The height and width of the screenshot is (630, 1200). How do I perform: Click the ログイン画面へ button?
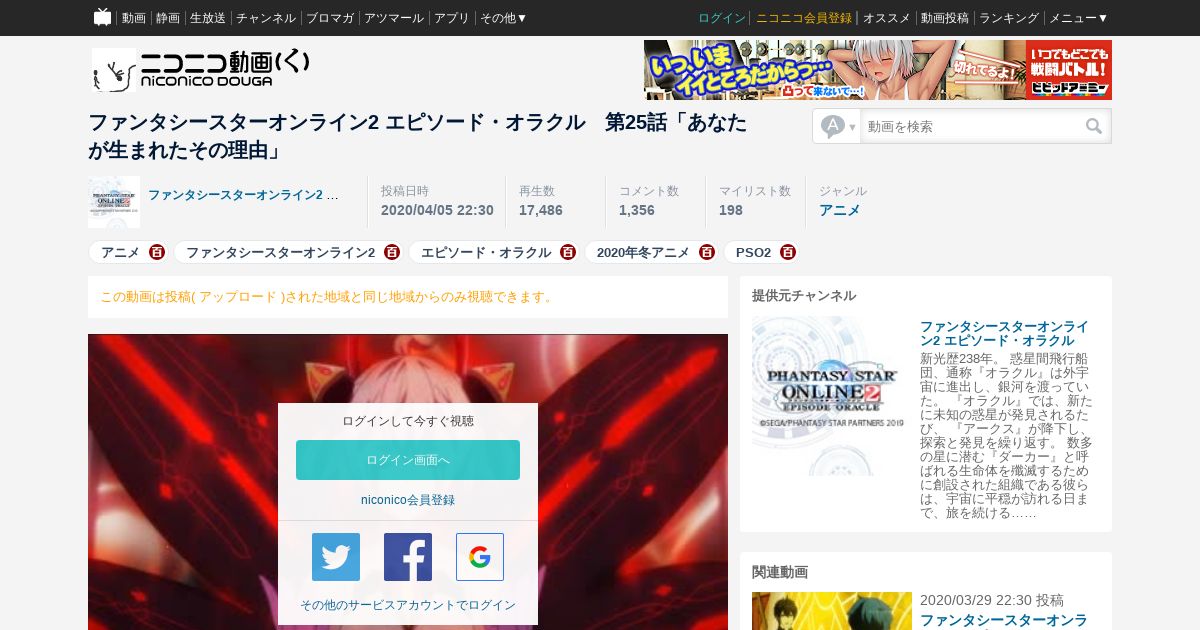(408, 460)
